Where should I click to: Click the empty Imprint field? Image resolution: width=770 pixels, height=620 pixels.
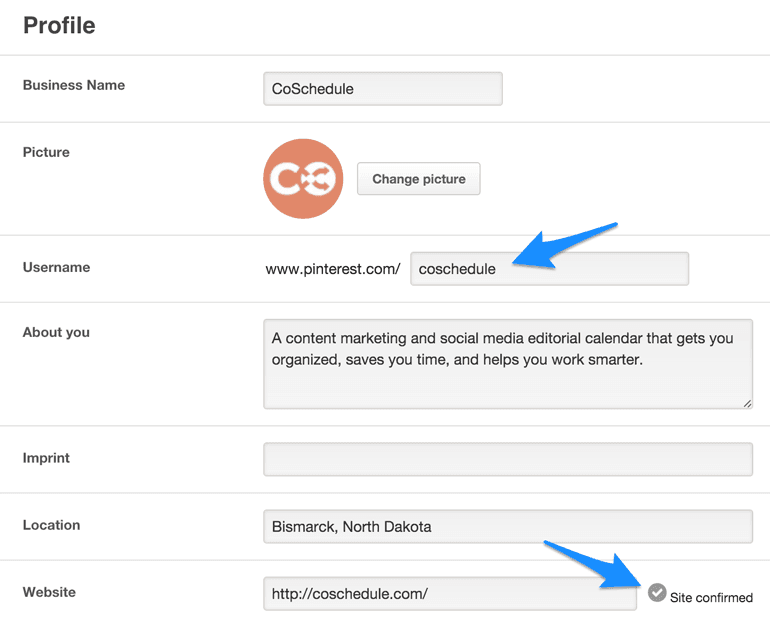click(x=507, y=460)
